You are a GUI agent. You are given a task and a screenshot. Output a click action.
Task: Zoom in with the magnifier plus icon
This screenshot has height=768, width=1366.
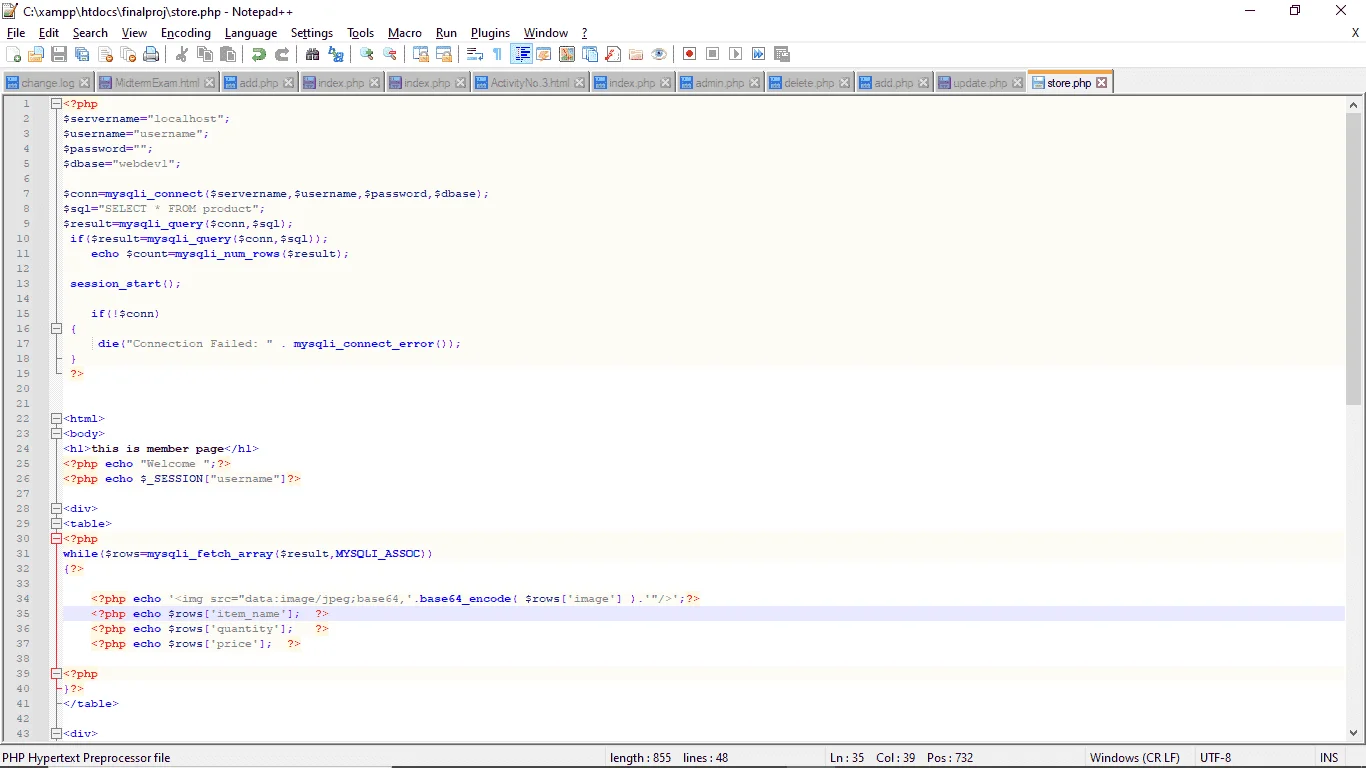[367, 54]
